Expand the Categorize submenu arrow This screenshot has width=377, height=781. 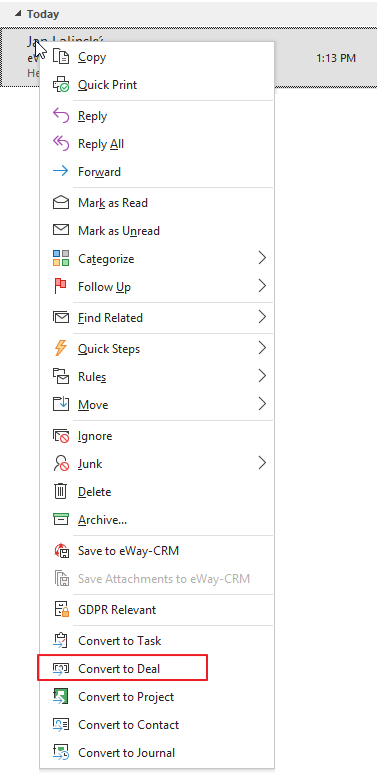point(262,258)
